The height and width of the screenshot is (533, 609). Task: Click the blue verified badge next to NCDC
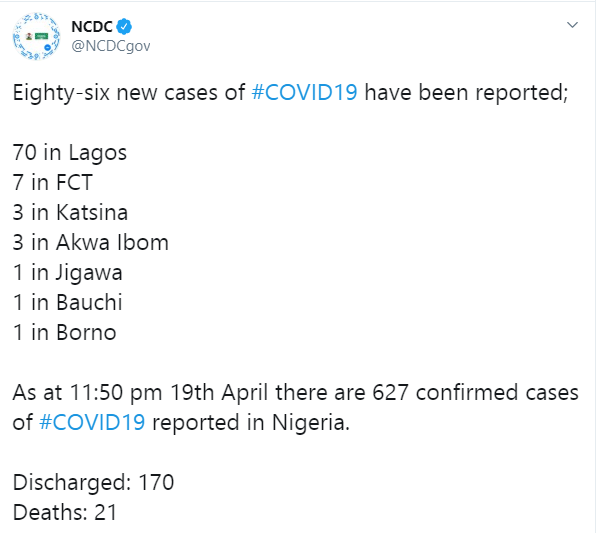[x=124, y=26]
